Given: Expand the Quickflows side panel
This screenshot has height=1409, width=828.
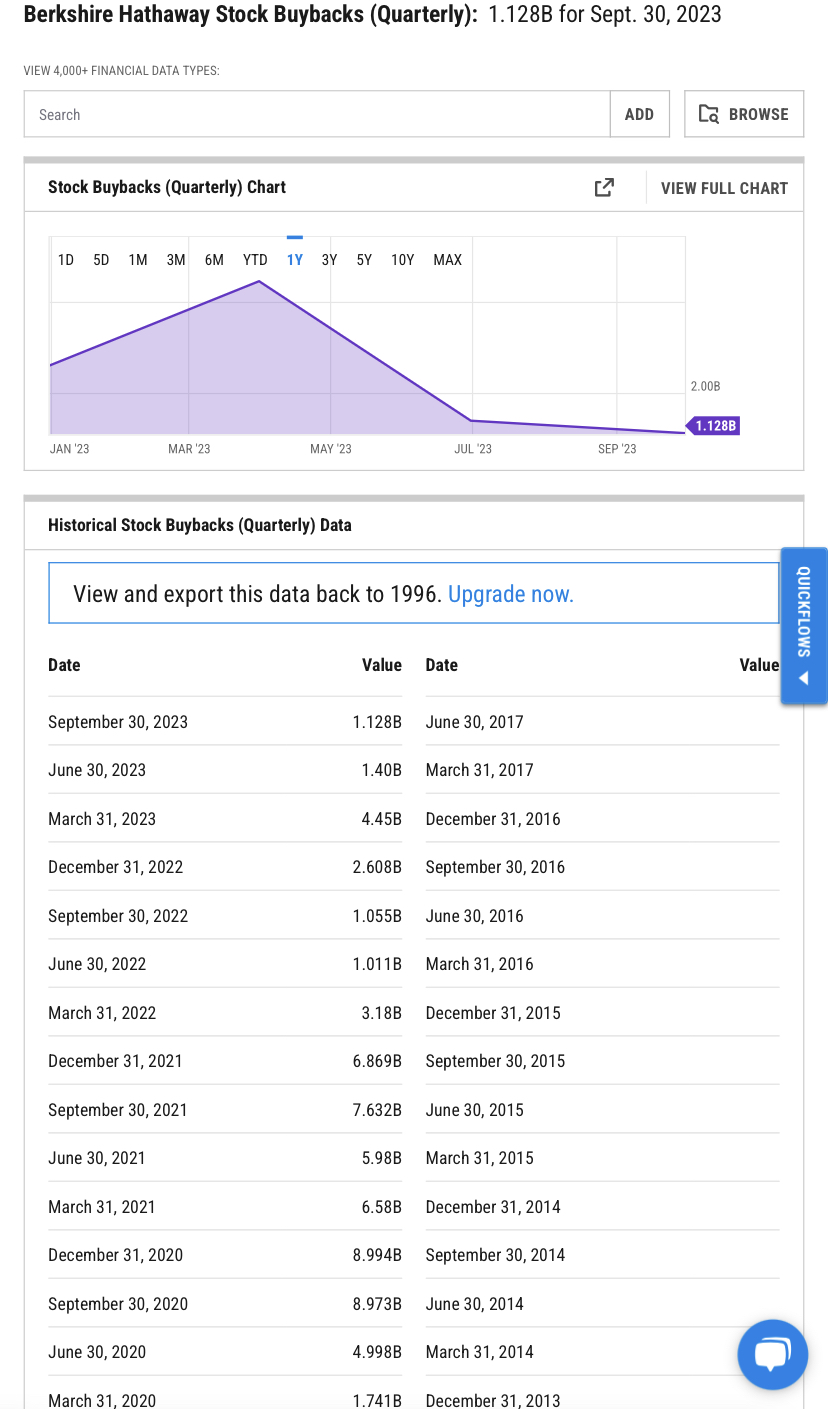Looking at the screenshot, I should [804, 626].
